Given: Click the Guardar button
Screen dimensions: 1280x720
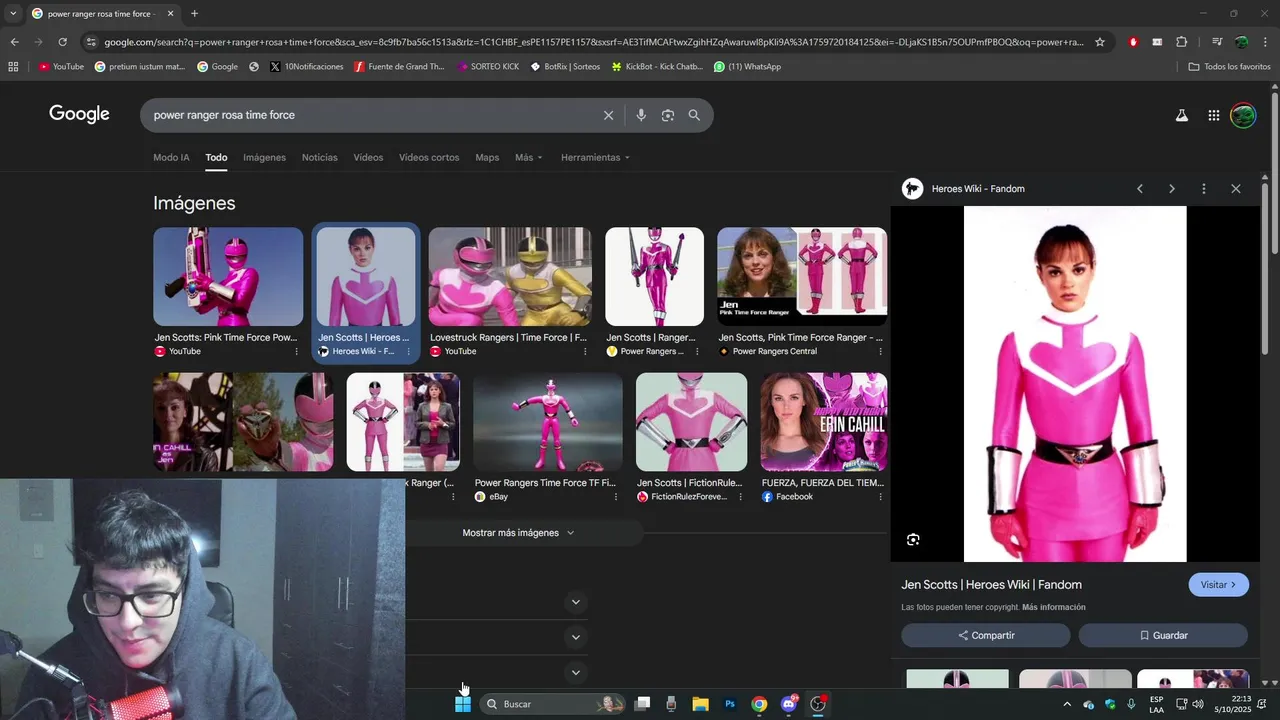Looking at the screenshot, I should pyautogui.click(x=1163, y=635).
